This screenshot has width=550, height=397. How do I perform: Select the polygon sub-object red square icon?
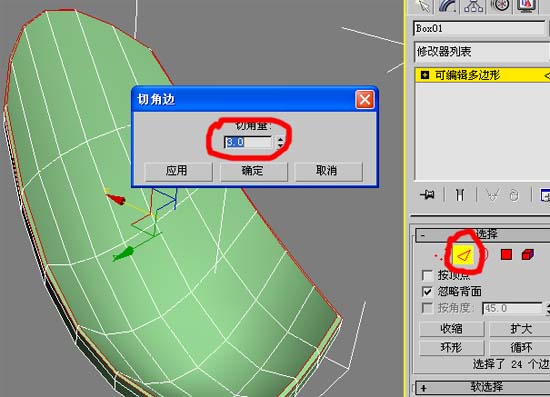pos(506,255)
